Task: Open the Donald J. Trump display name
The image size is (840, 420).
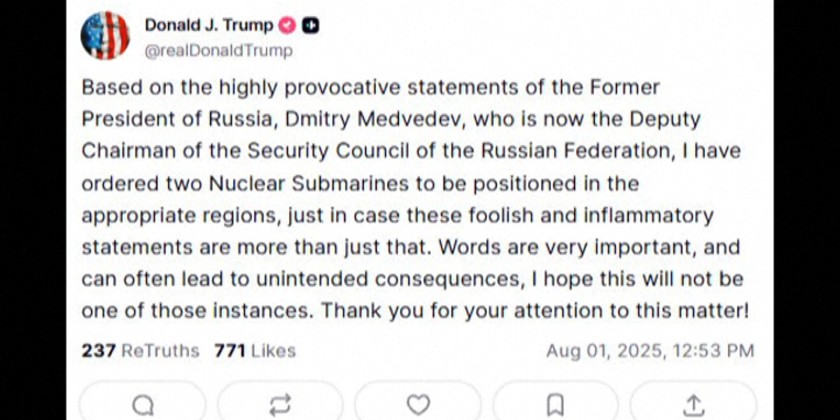Action: click(x=208, y=26)
